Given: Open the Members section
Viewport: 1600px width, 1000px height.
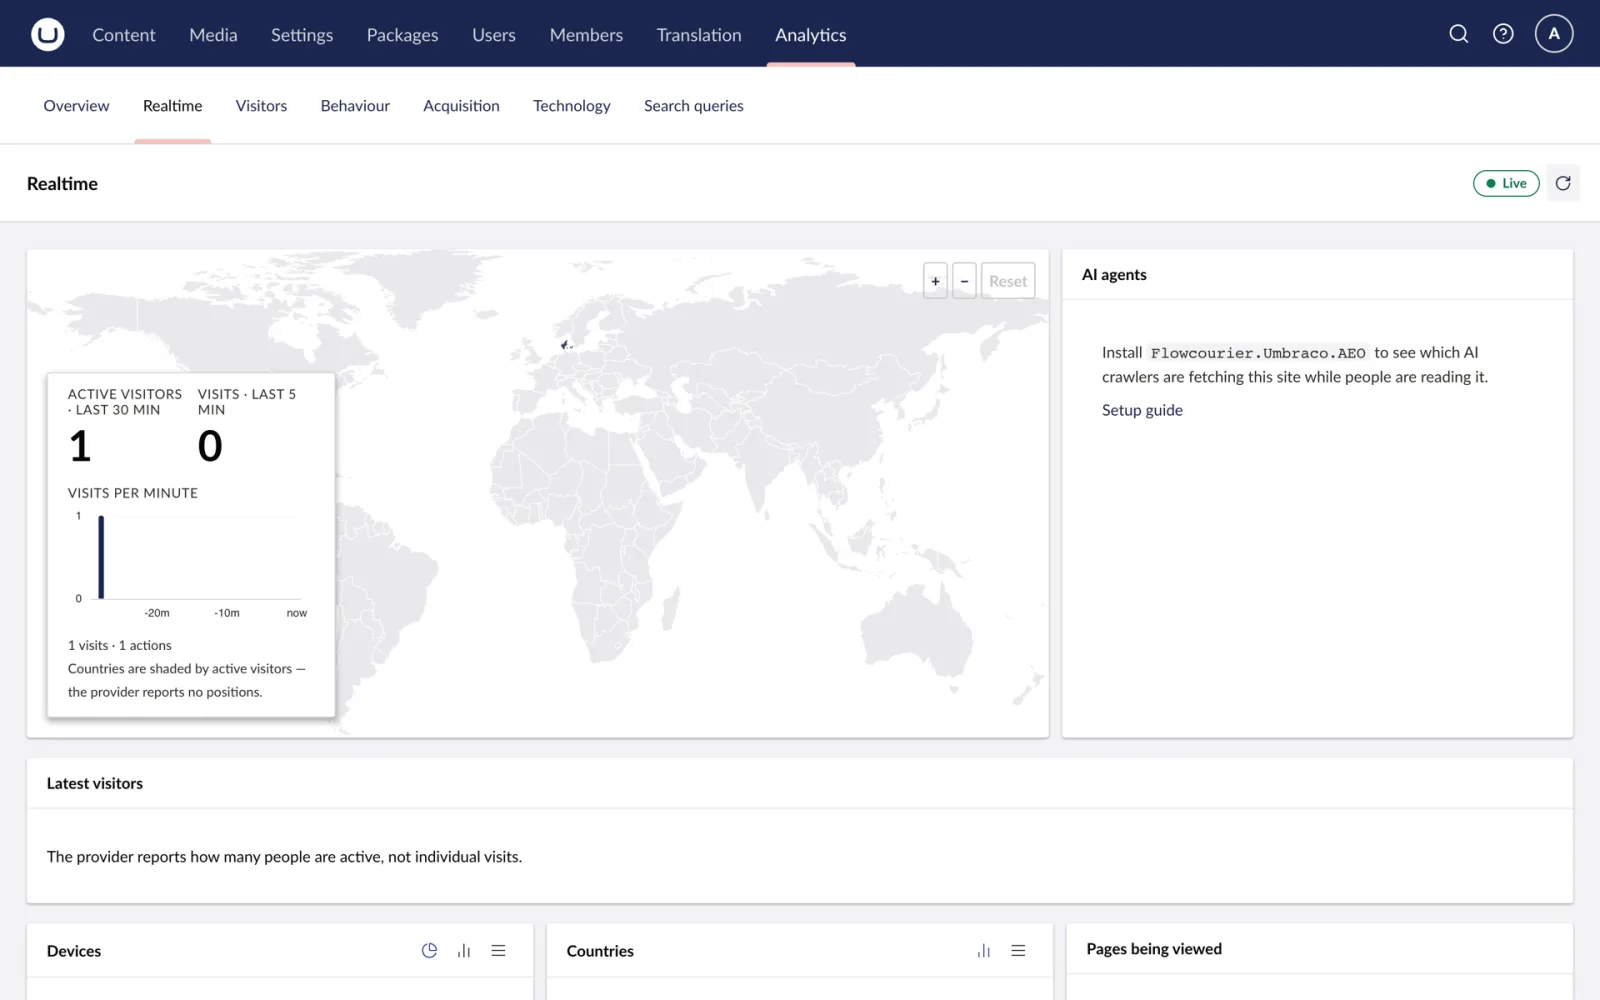Looking at the screenshot, I should point(586,35).
